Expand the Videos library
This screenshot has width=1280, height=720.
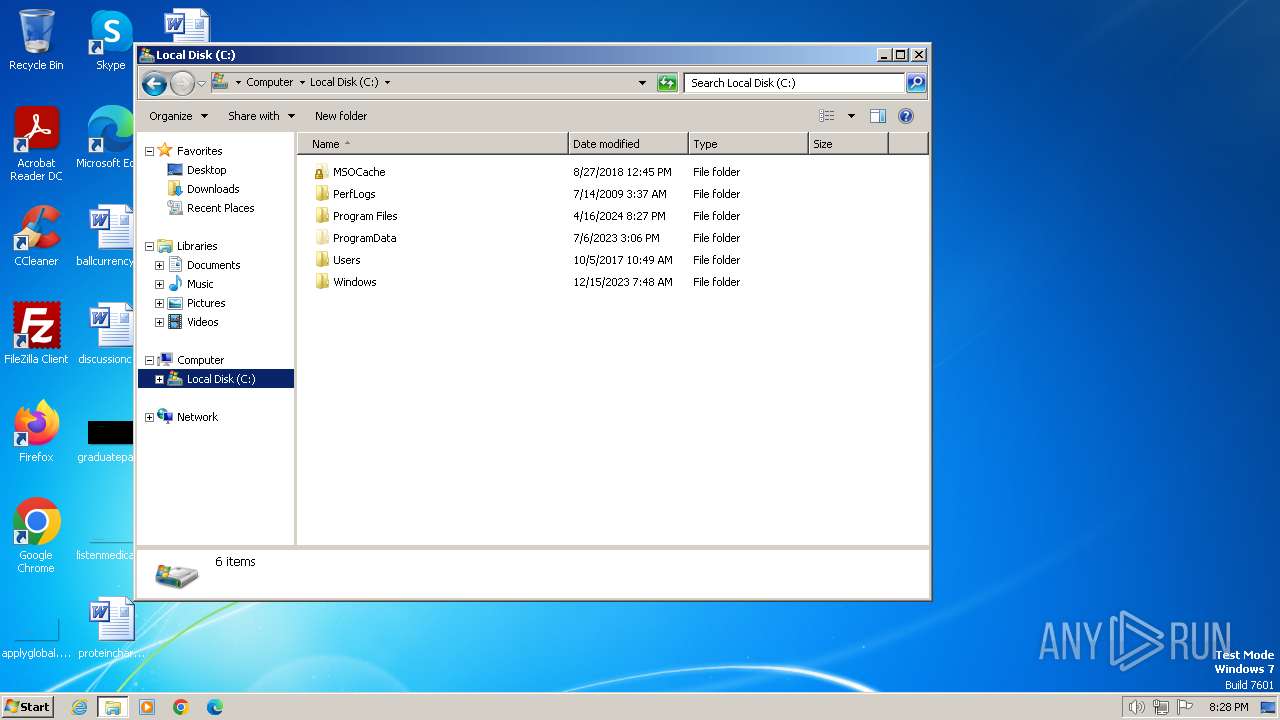click(x=159, y=322)
